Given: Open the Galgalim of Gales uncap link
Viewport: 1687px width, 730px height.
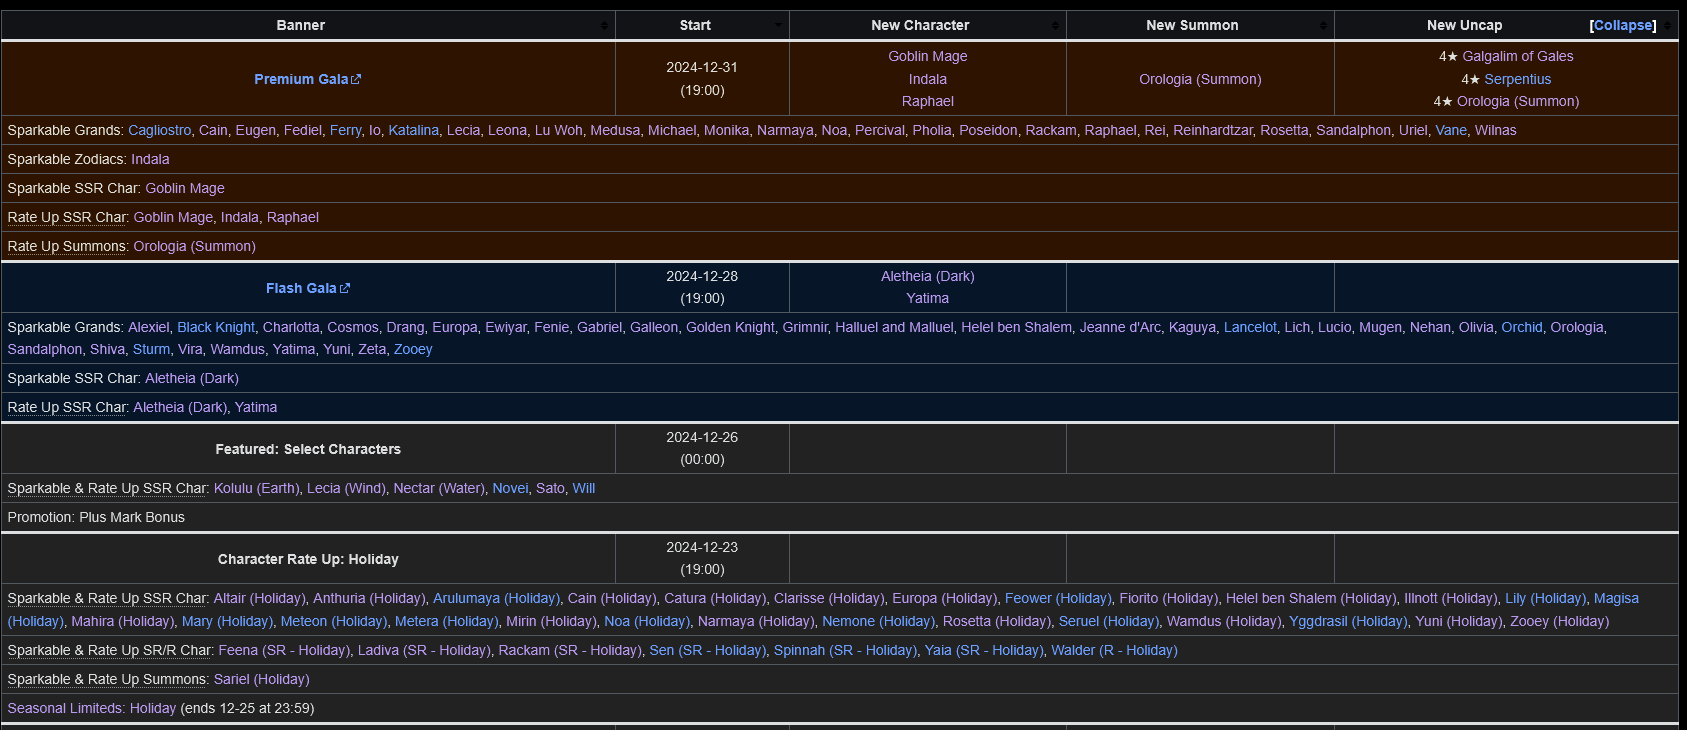Looking at the screenshot, I should pos(1518,56).
